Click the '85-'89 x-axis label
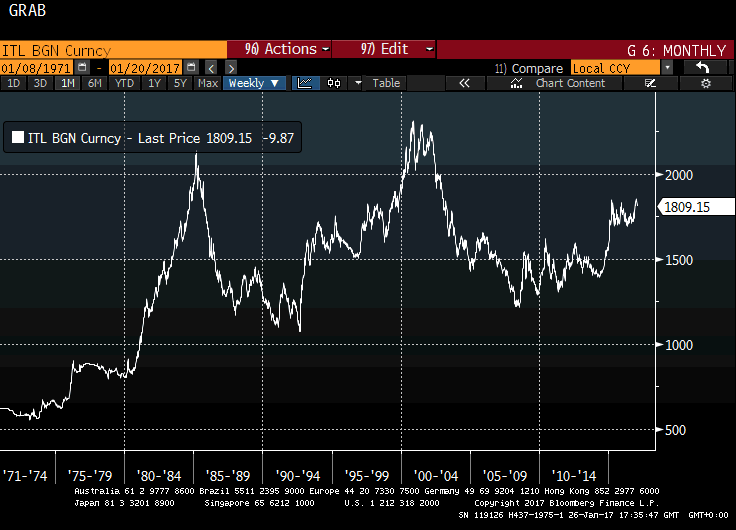The width and height of the screenshot is (736, 530). pyautogui.click(x=228, y=476)
